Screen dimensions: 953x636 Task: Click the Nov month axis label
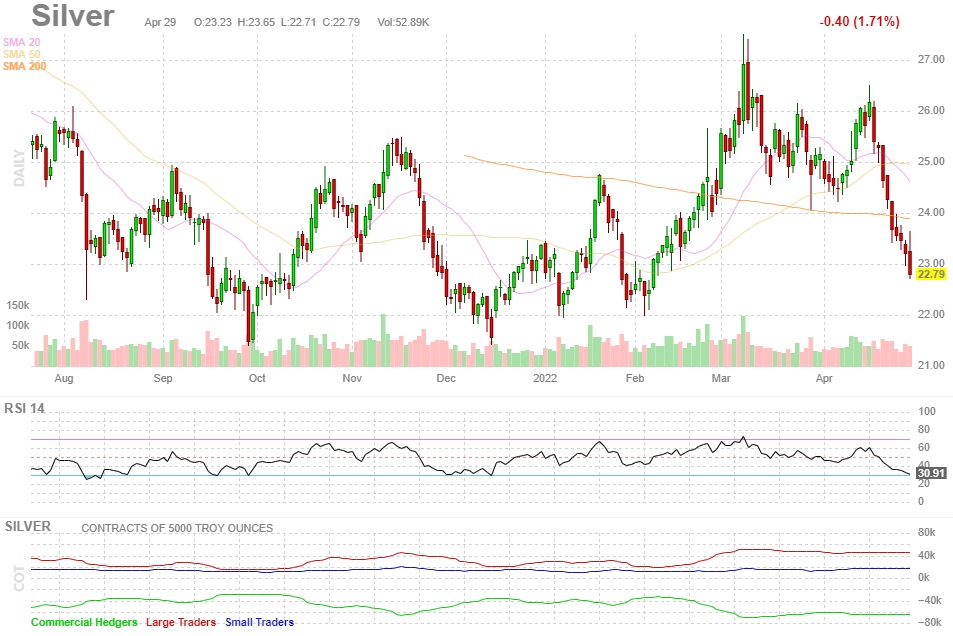pyautogui.click(x=352, y=378)
